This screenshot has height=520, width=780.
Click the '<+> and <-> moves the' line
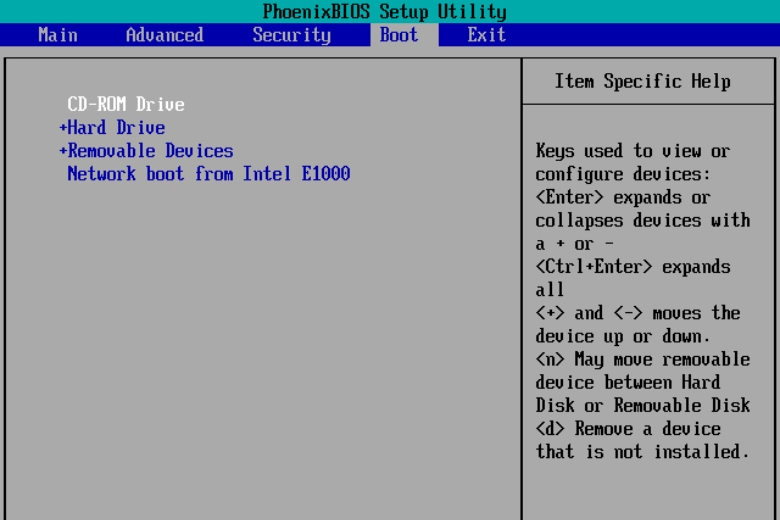(x=638, y=313)
